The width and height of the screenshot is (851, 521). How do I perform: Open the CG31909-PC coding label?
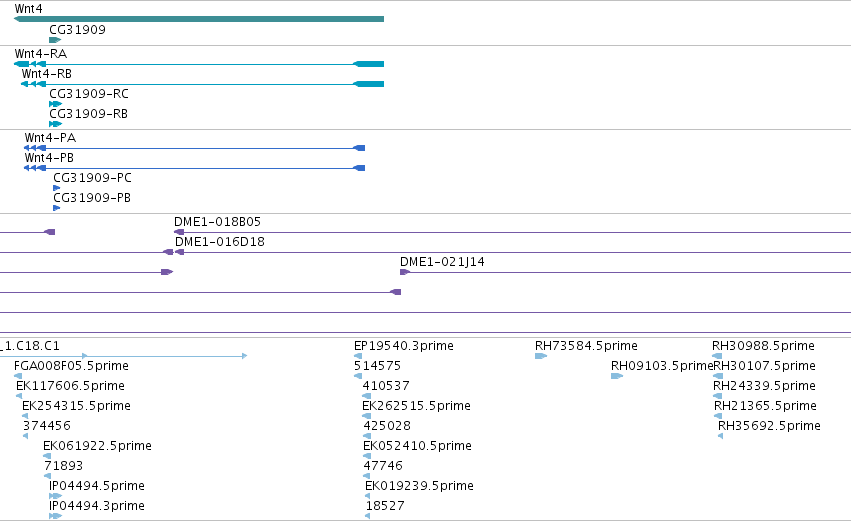[92, 178]
